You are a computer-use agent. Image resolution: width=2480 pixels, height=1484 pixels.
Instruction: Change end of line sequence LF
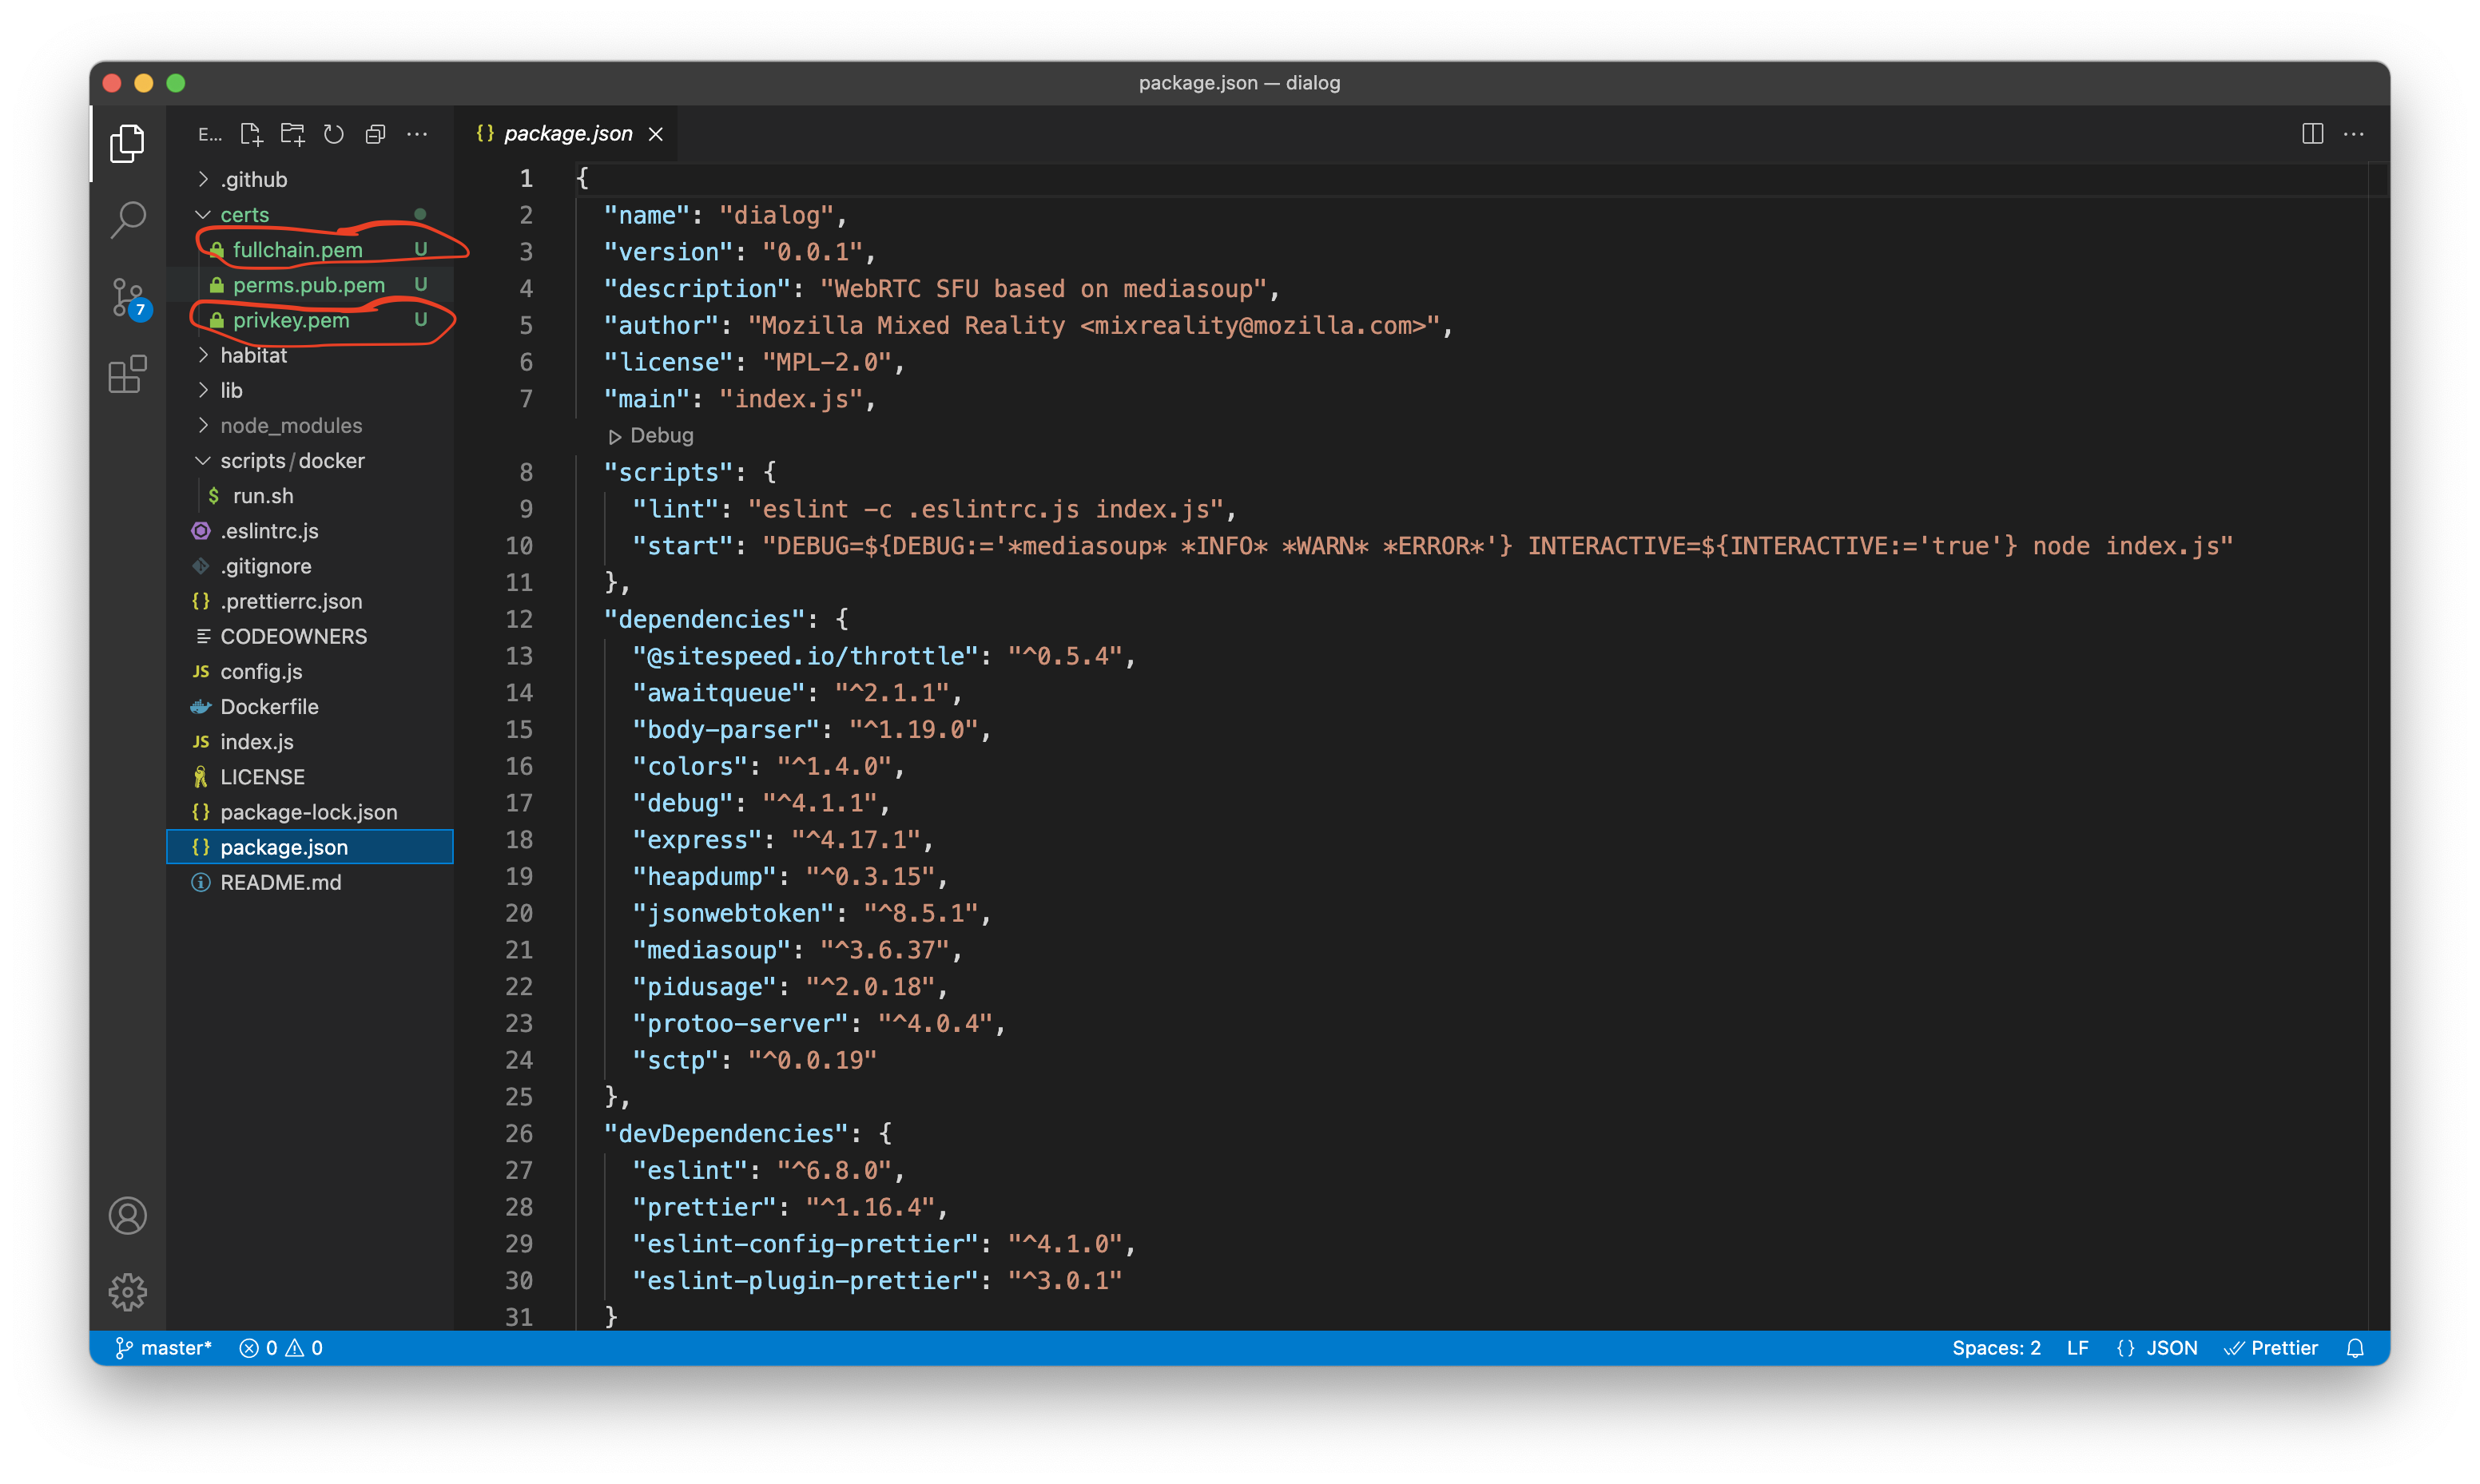(x=2077, y=1348)
